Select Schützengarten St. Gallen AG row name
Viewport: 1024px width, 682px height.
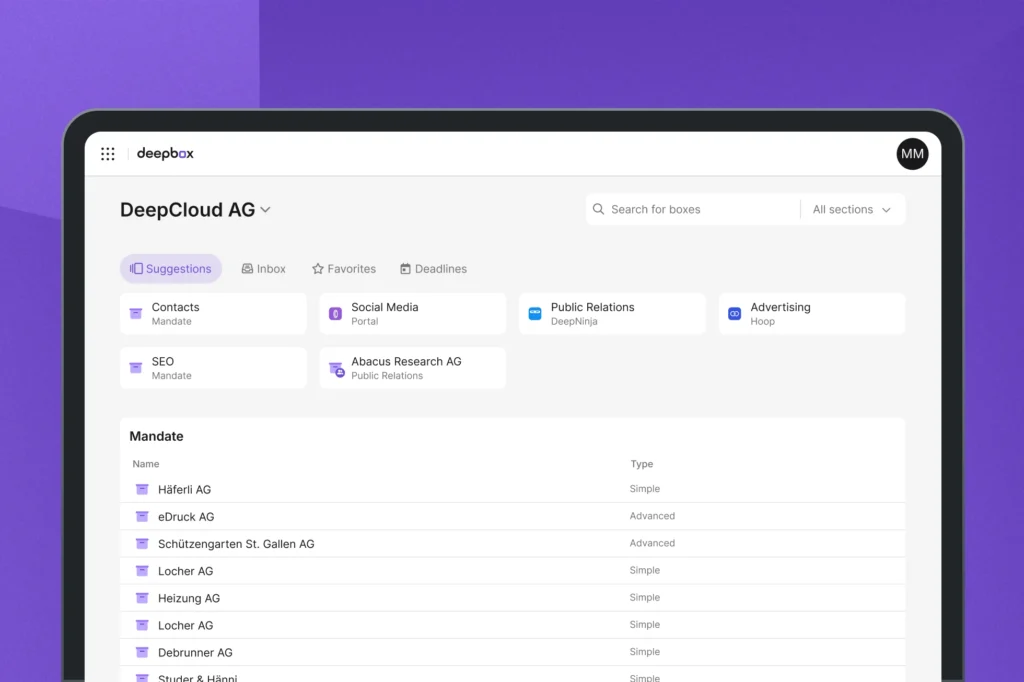(236, 544)
